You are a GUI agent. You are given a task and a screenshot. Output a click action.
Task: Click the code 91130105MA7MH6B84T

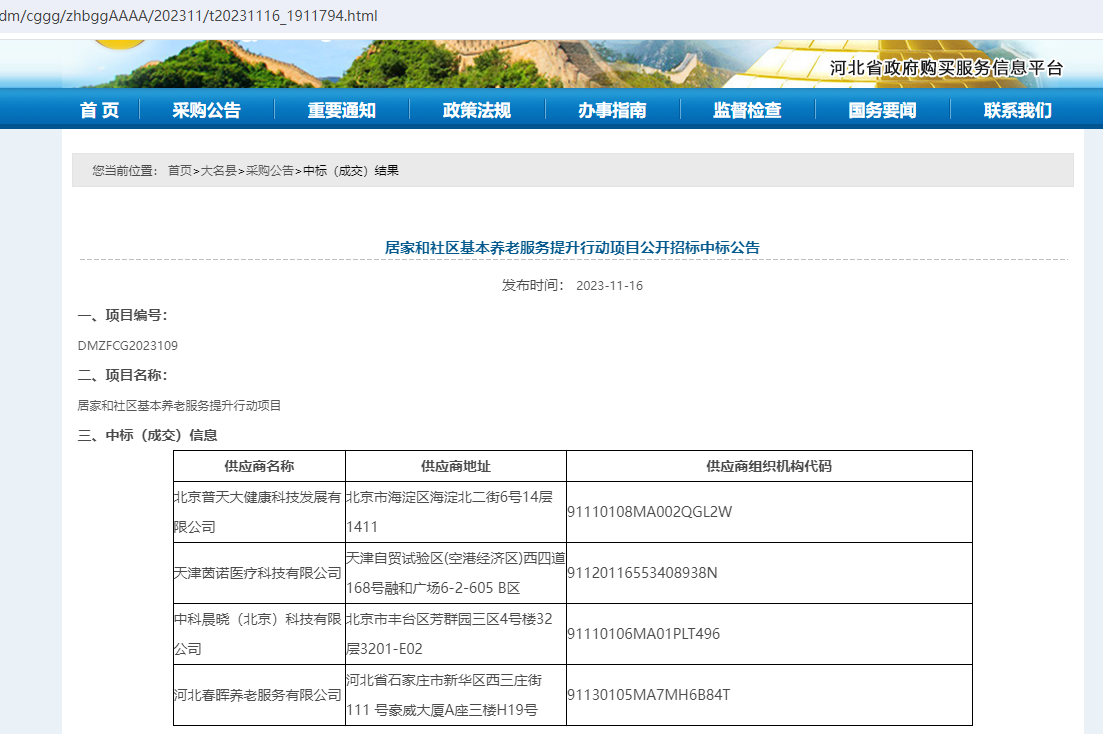click(x=649, y=695)
